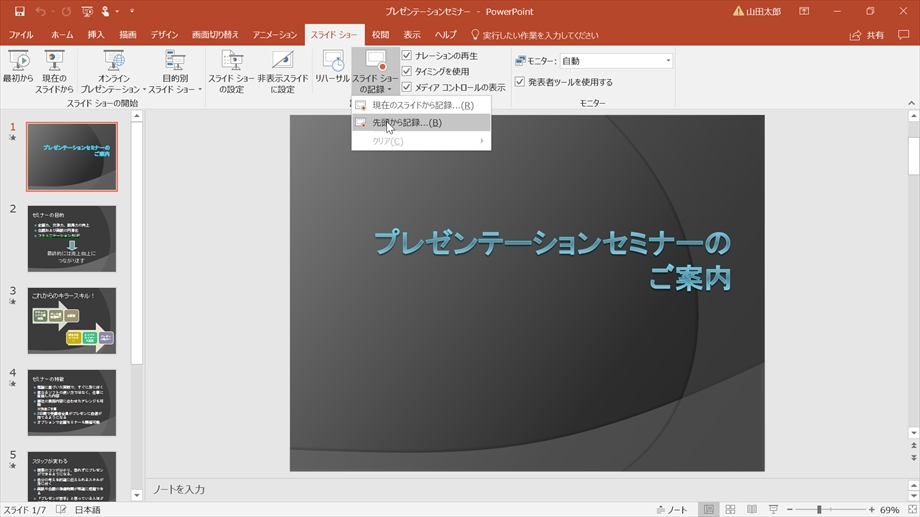This screenshot has height=517, width=920.
Task: Open Set Up Slide Show (スライドショーの設定)
Action: coord(231,72)
